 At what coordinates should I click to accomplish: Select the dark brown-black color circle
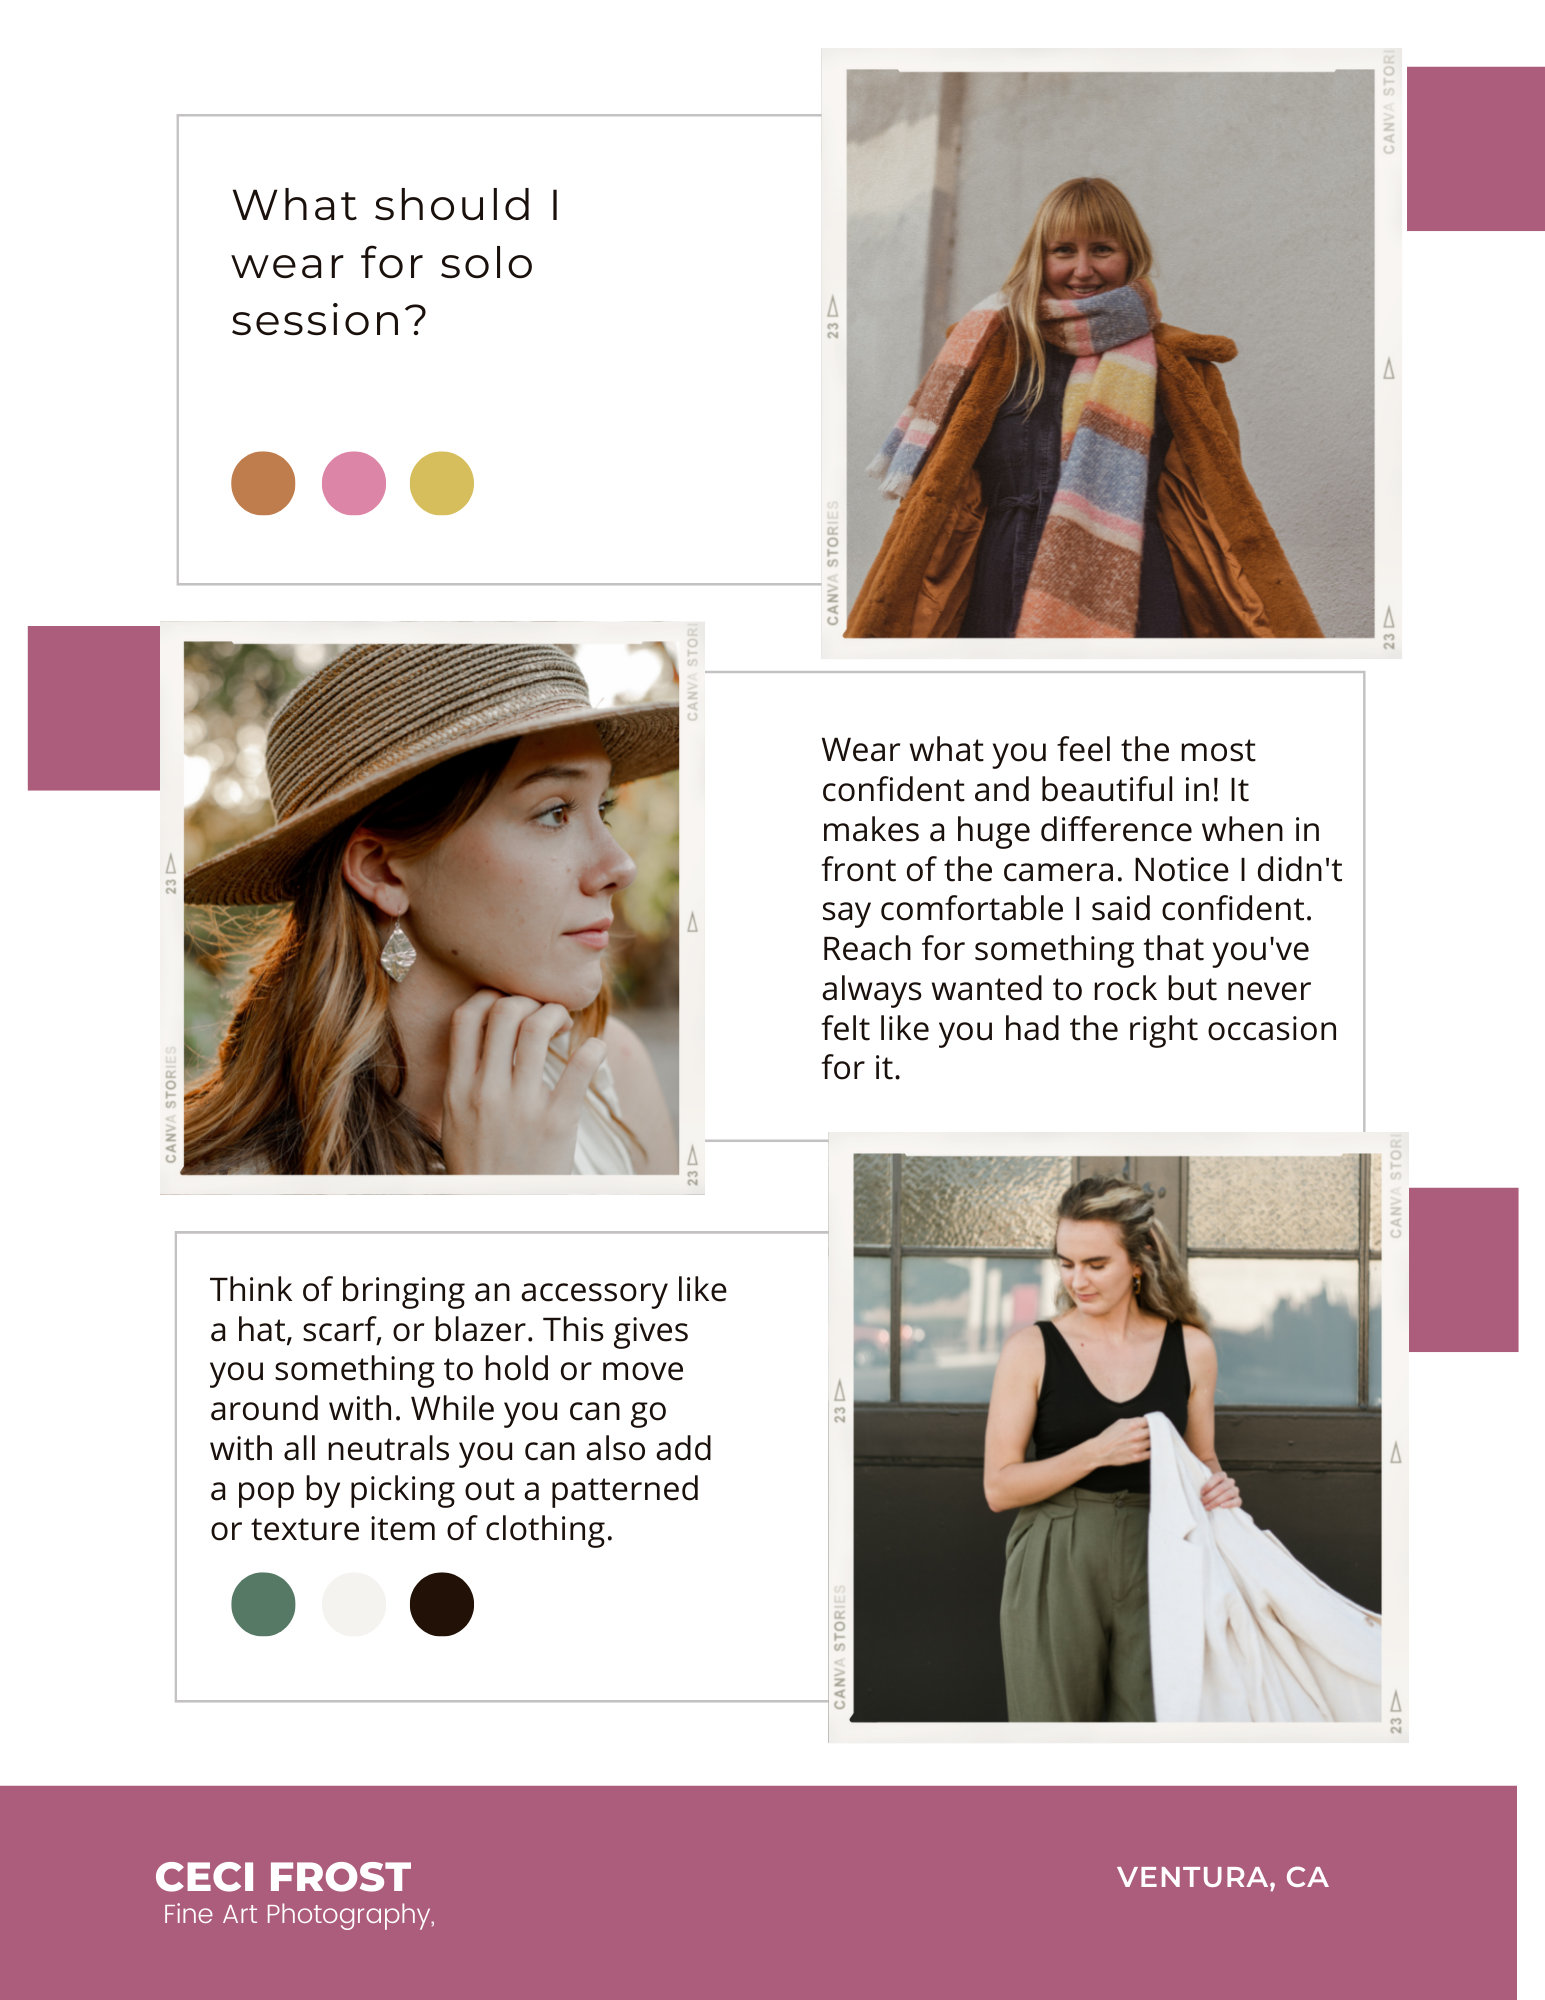click(442, 1604)
